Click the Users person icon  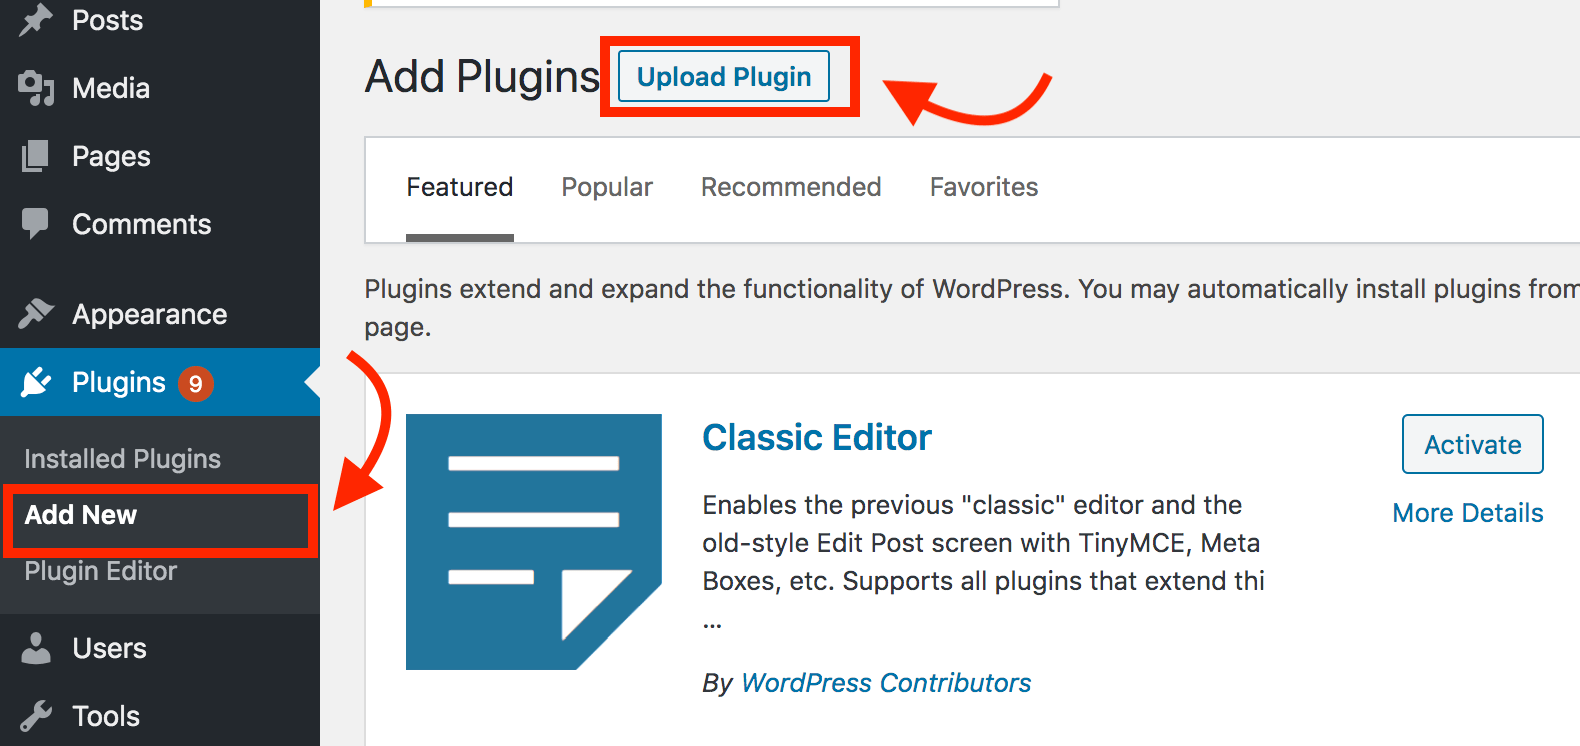pyautogui.click(x=36, y=648)
